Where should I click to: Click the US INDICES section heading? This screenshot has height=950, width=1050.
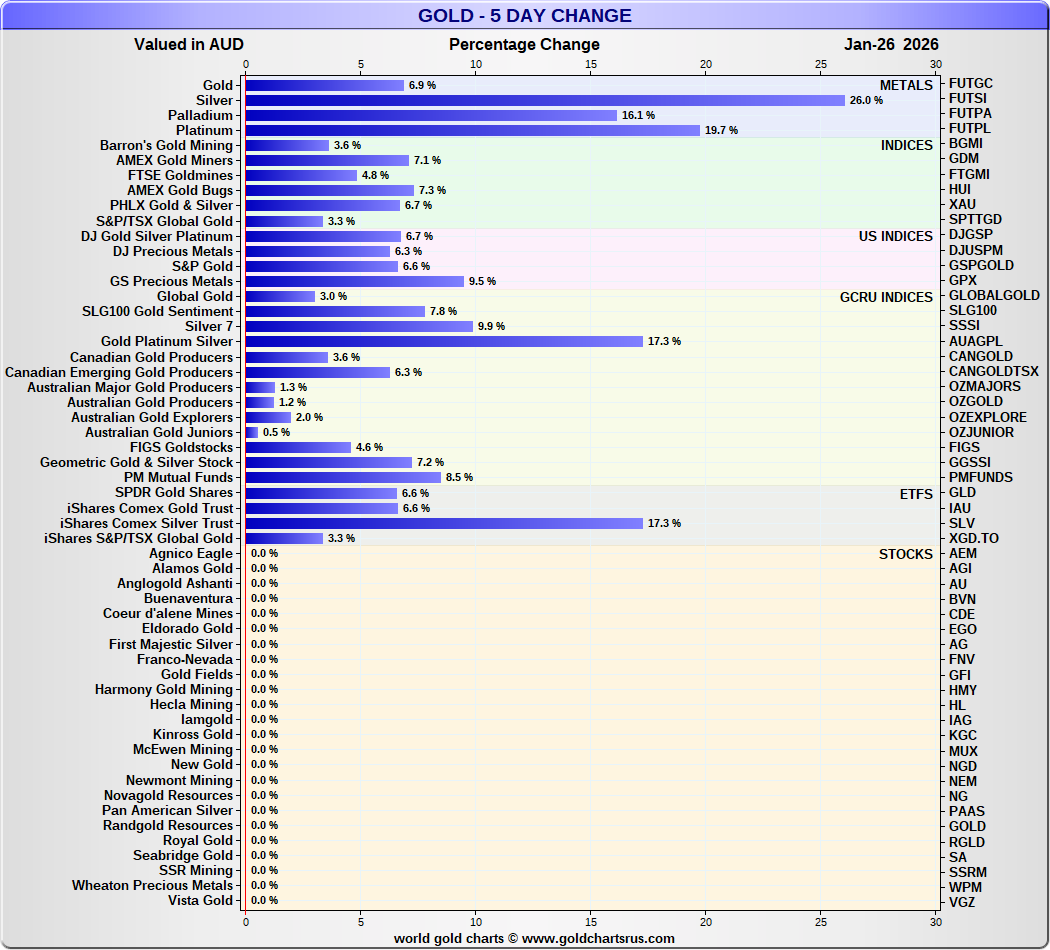click(895, 236)
